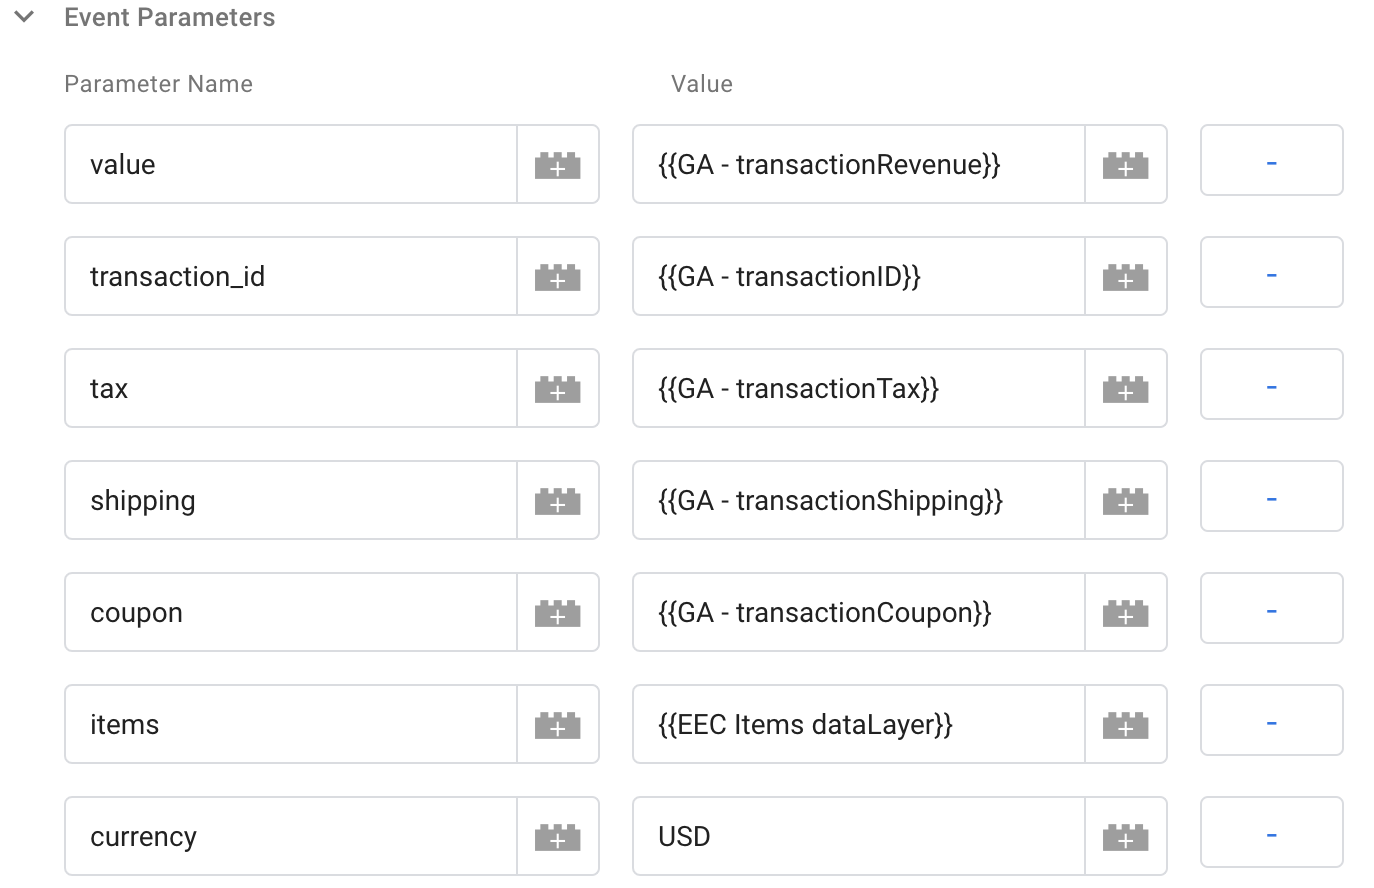This screenshot has width=1374, height=888.
Task: Remove the currency parameter row
Action: point(1271,832)
